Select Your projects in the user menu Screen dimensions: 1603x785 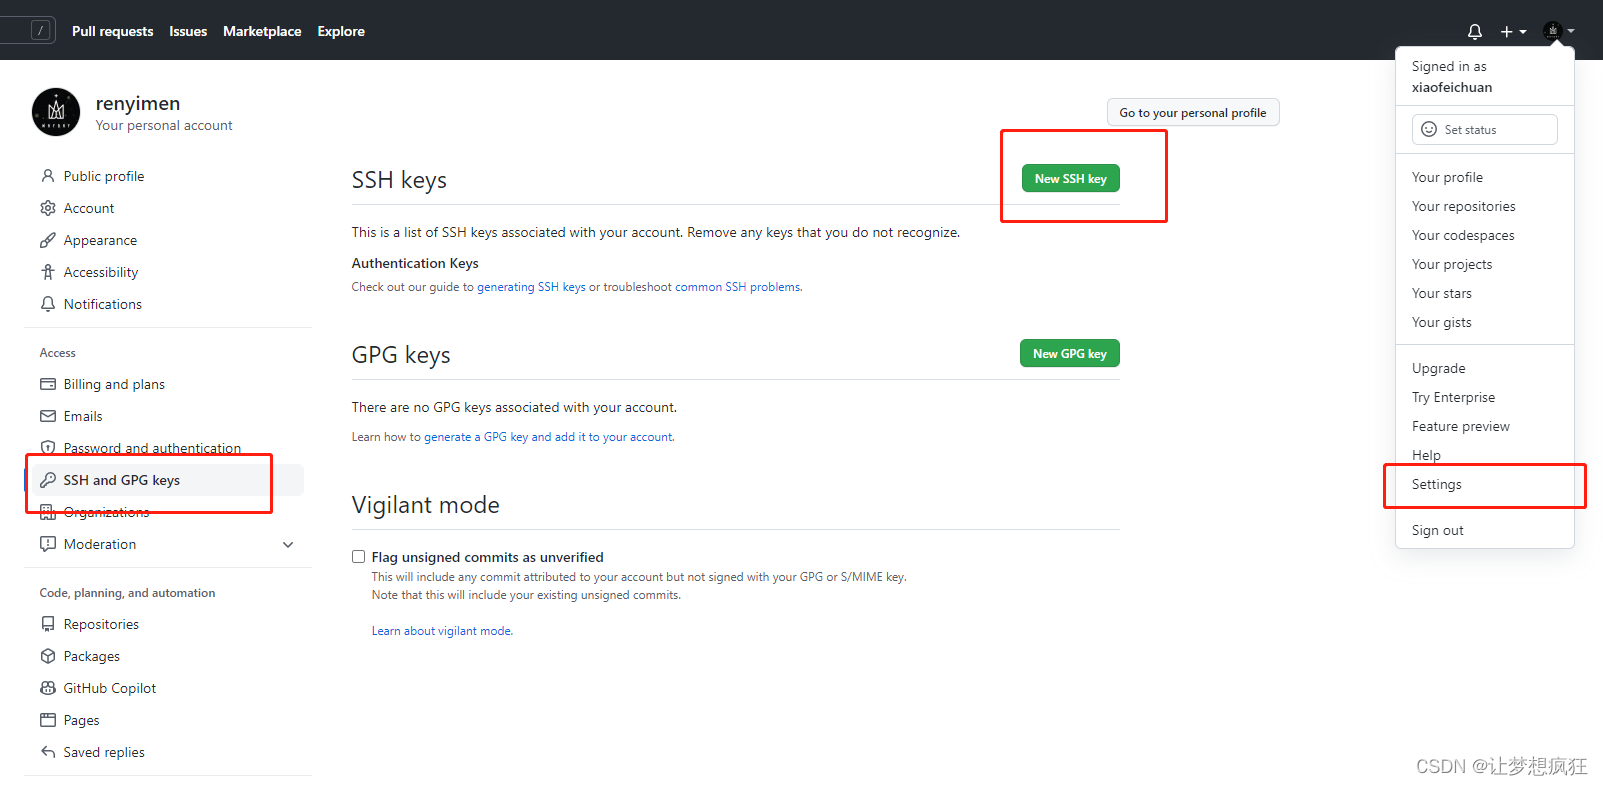1485,264
